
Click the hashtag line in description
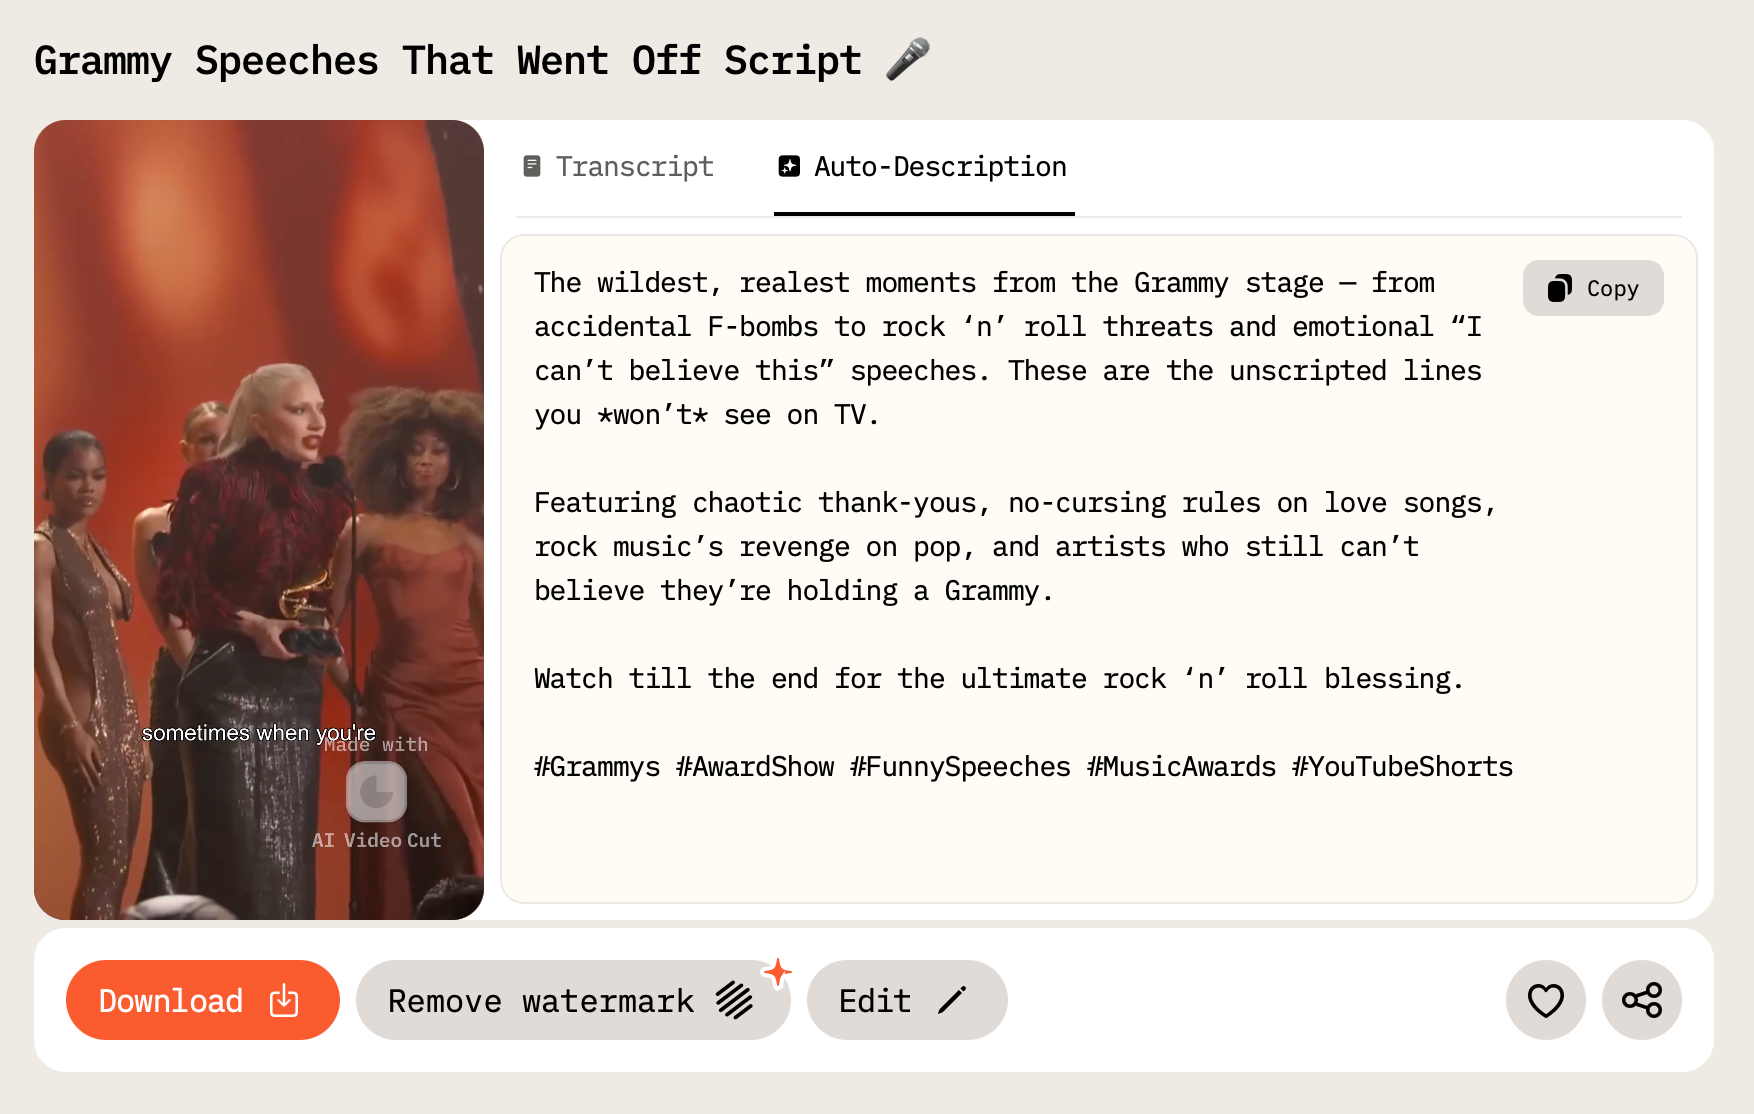1023,767
